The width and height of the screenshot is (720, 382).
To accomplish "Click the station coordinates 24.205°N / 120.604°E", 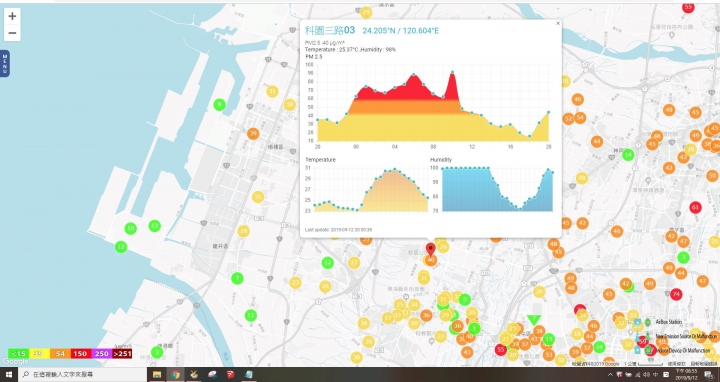I will (400, 31).
